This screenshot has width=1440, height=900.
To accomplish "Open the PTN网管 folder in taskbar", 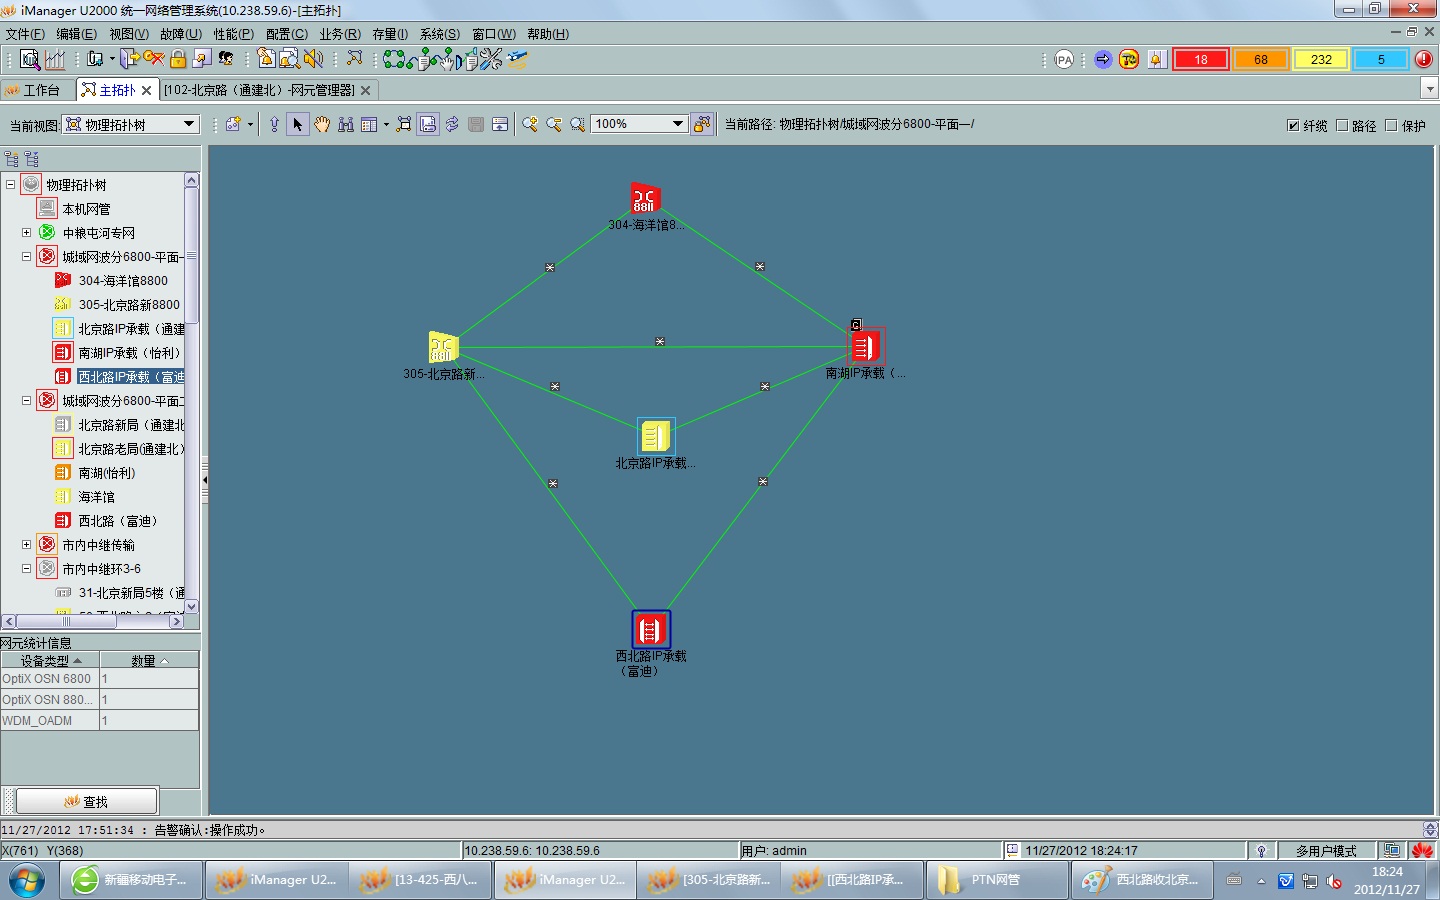I will 995,880.
